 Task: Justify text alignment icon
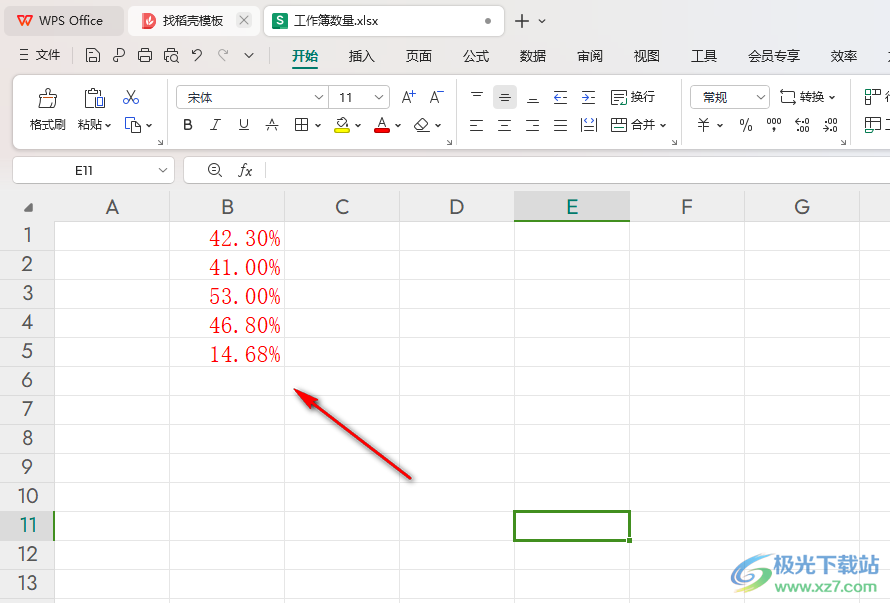pos(560,125)
